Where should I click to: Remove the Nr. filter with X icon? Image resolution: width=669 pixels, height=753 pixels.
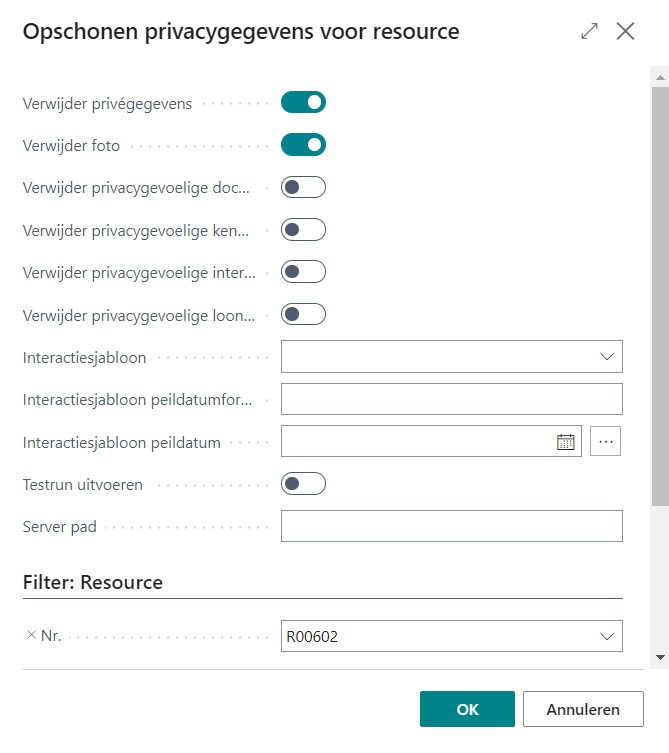click(x=31, y=635)
